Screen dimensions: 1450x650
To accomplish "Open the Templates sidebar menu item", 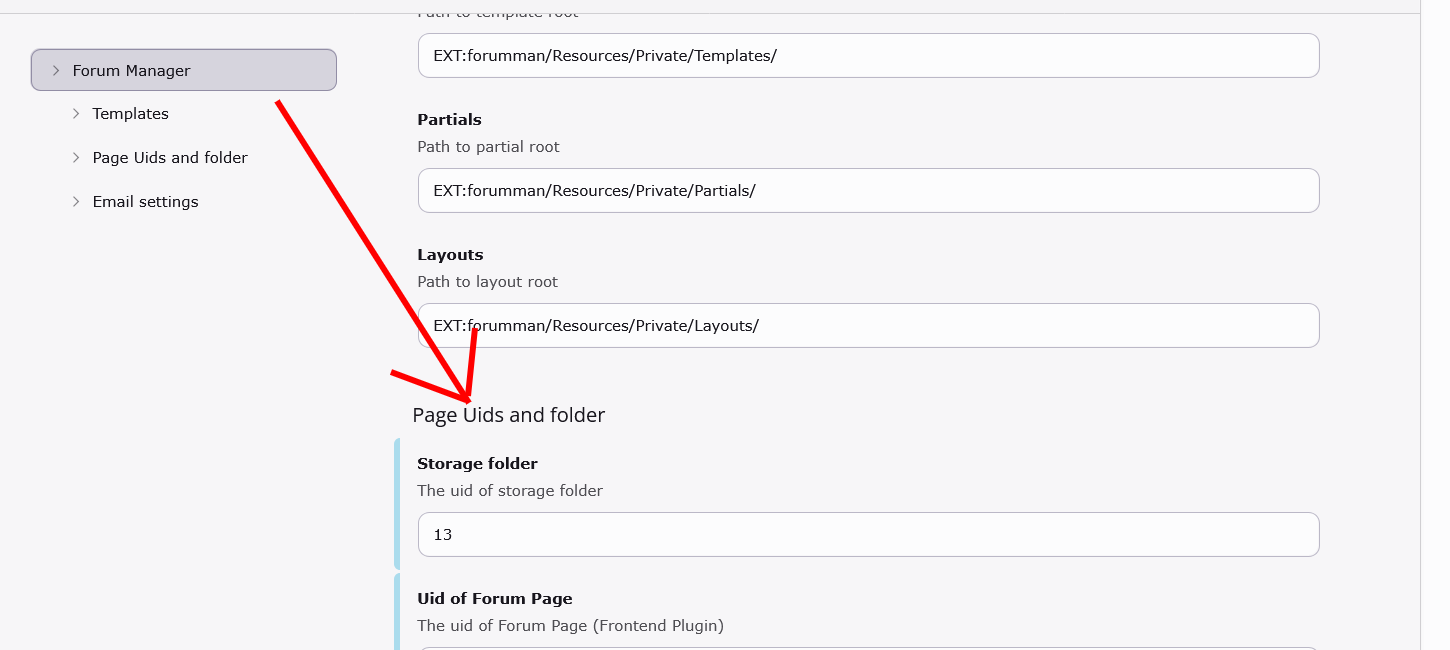I will pos(130,114).
